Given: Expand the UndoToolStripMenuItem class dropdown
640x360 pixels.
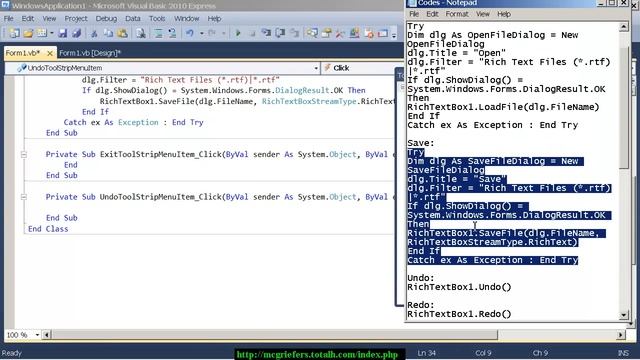Looking at the screenshot, I should pyautogui.click(x=316, y=68).
